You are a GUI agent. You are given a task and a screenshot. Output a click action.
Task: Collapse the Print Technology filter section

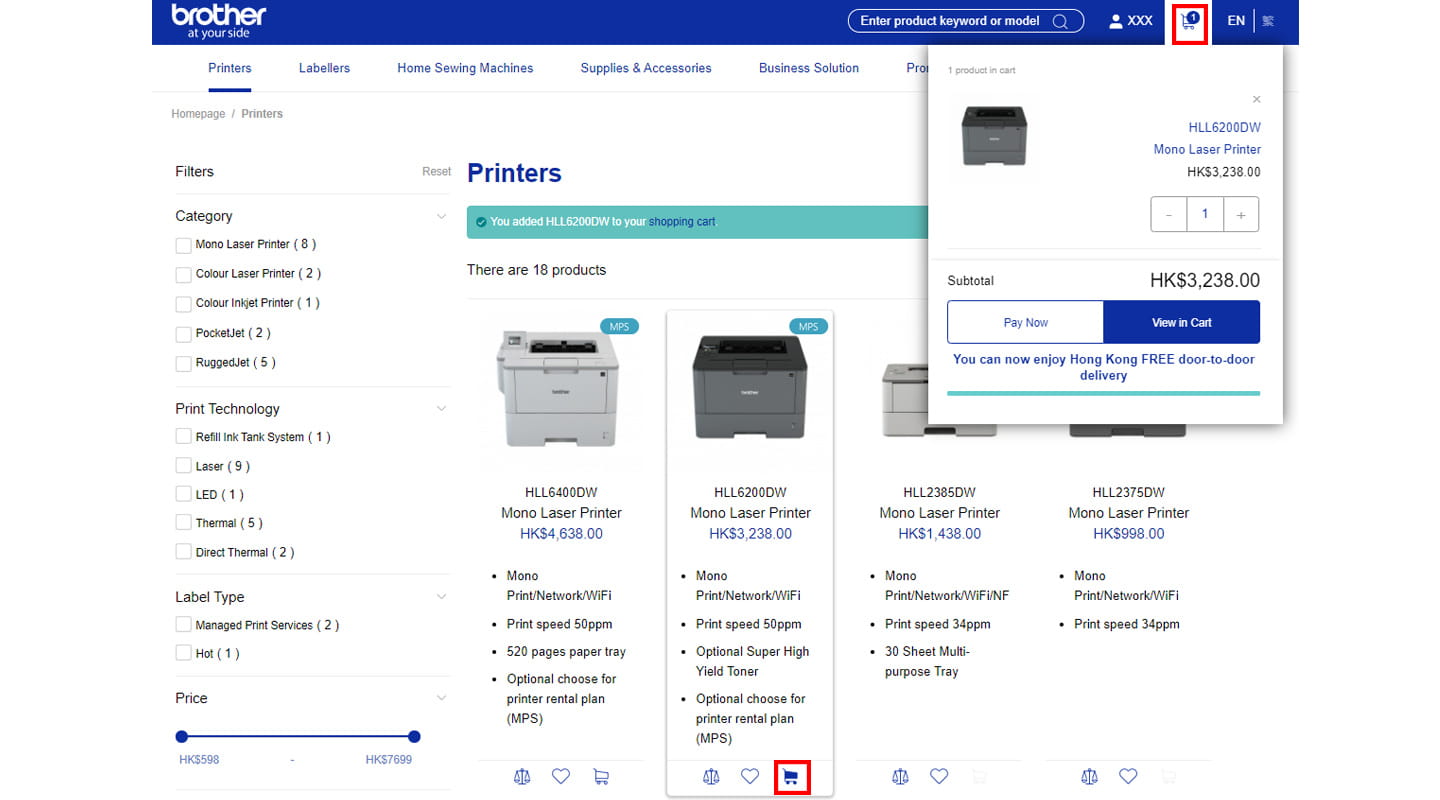[x=441, y=409]
